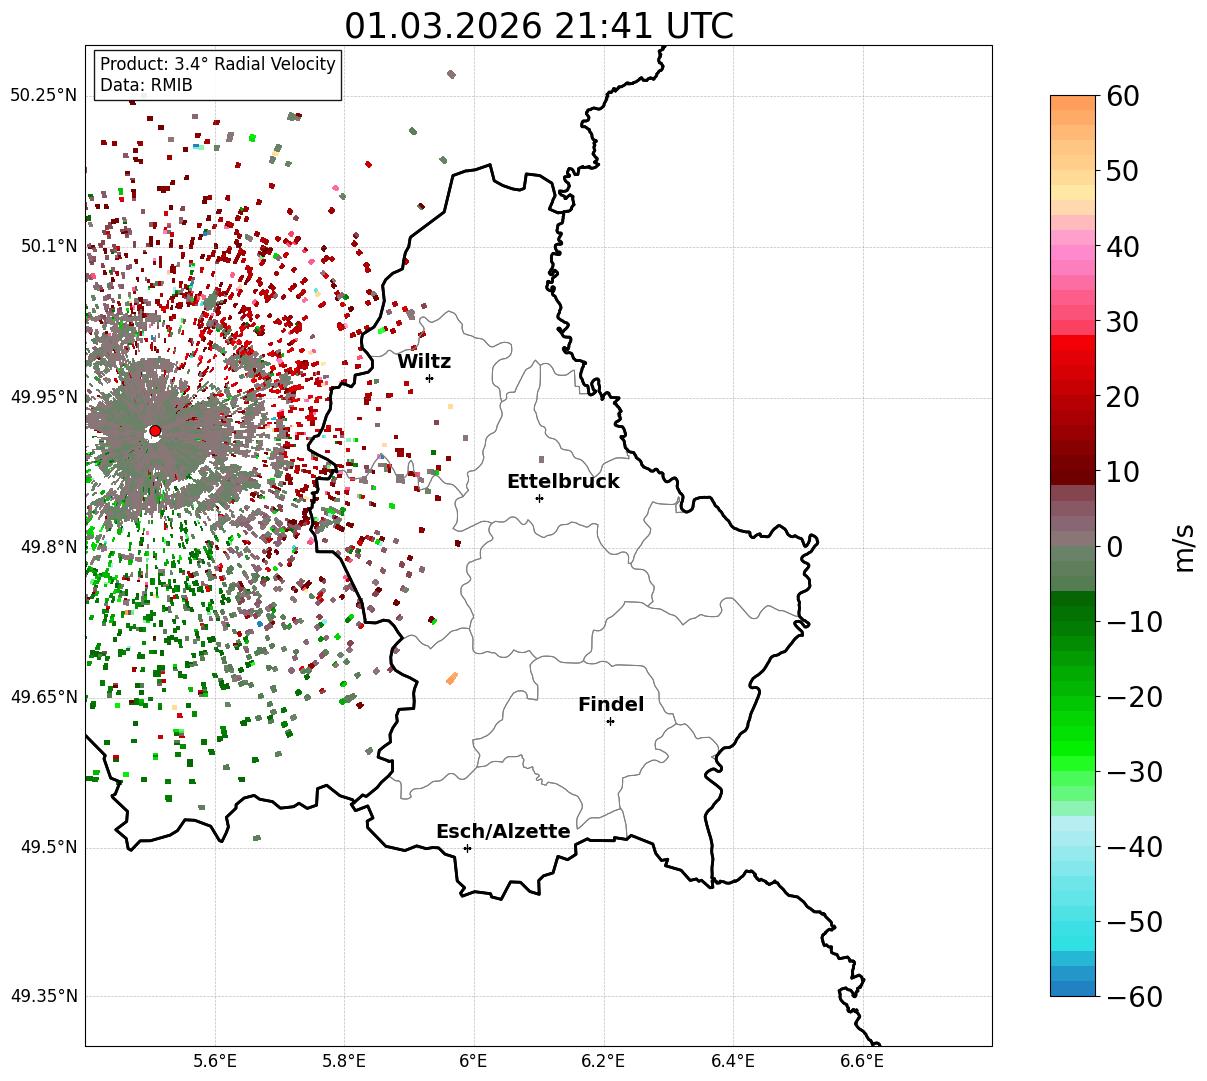Screen dimensions: 1207x1081
Task: Click the Findel station cross marker
Action: 610,721
